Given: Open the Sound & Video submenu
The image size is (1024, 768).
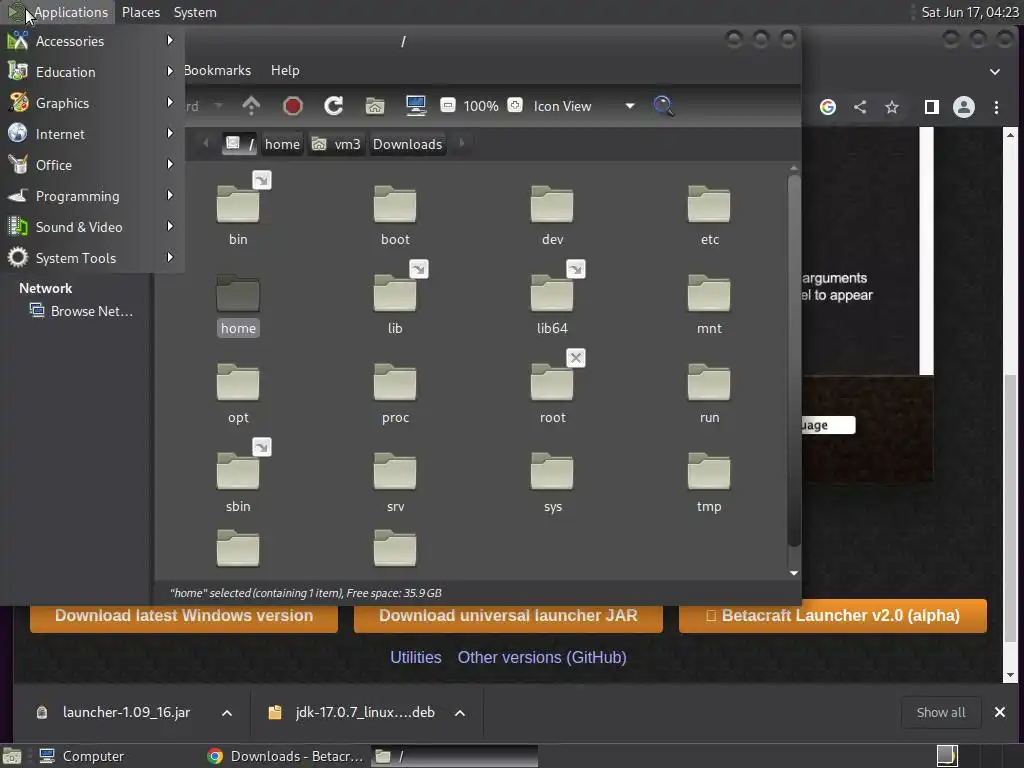Looking at the screenshot, I should coord(91,227).
